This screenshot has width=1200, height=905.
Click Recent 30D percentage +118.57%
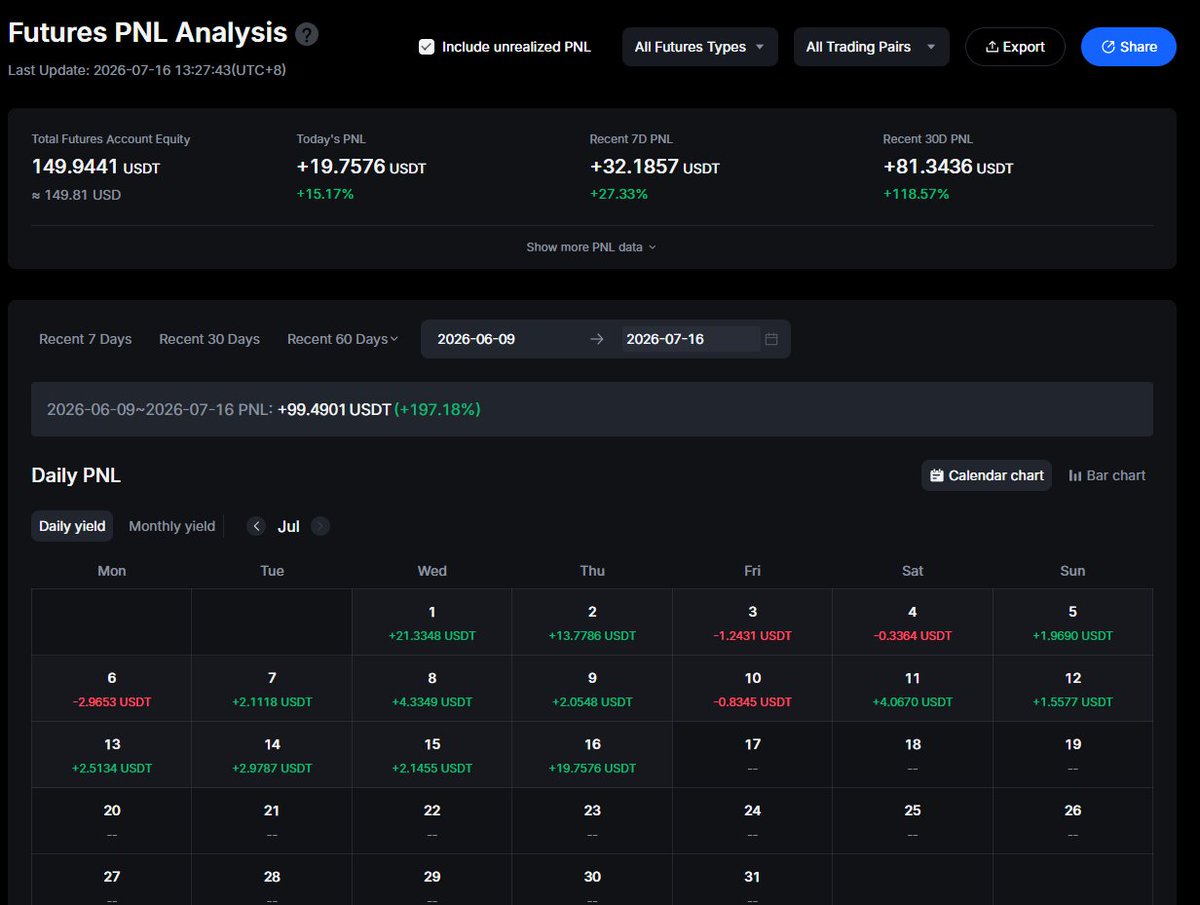pyautogui.click(x=916, y=194)
